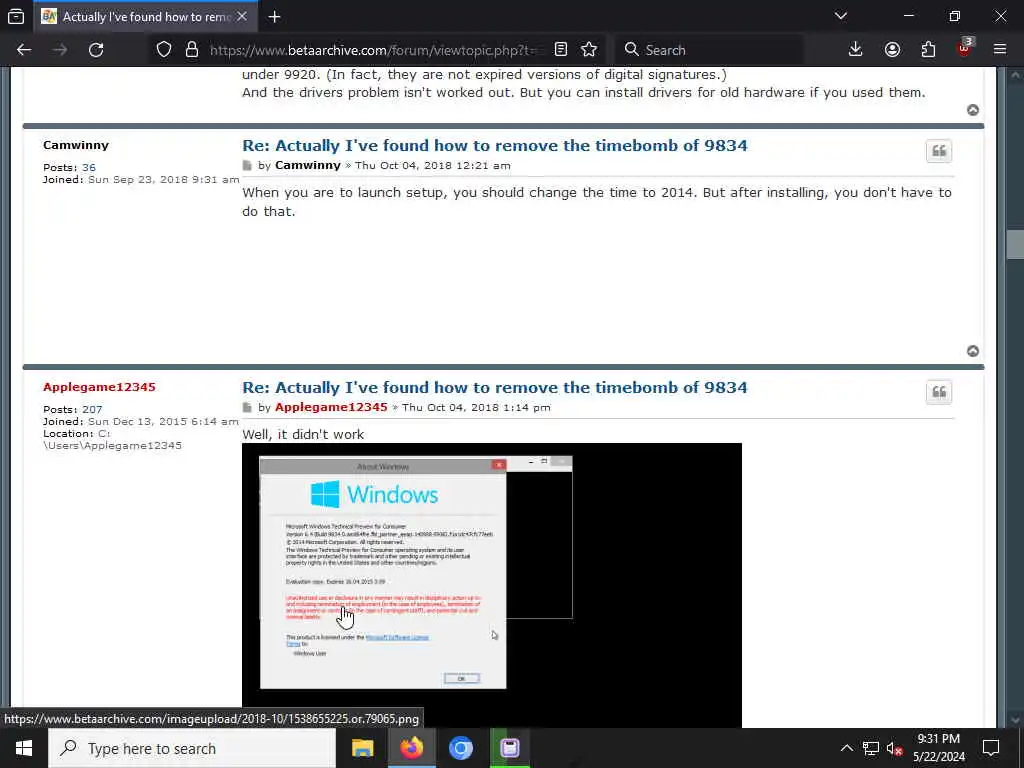Open the network status tray icon
The width and height of the screenshot is (1024, 768).
tap(871, 748)
